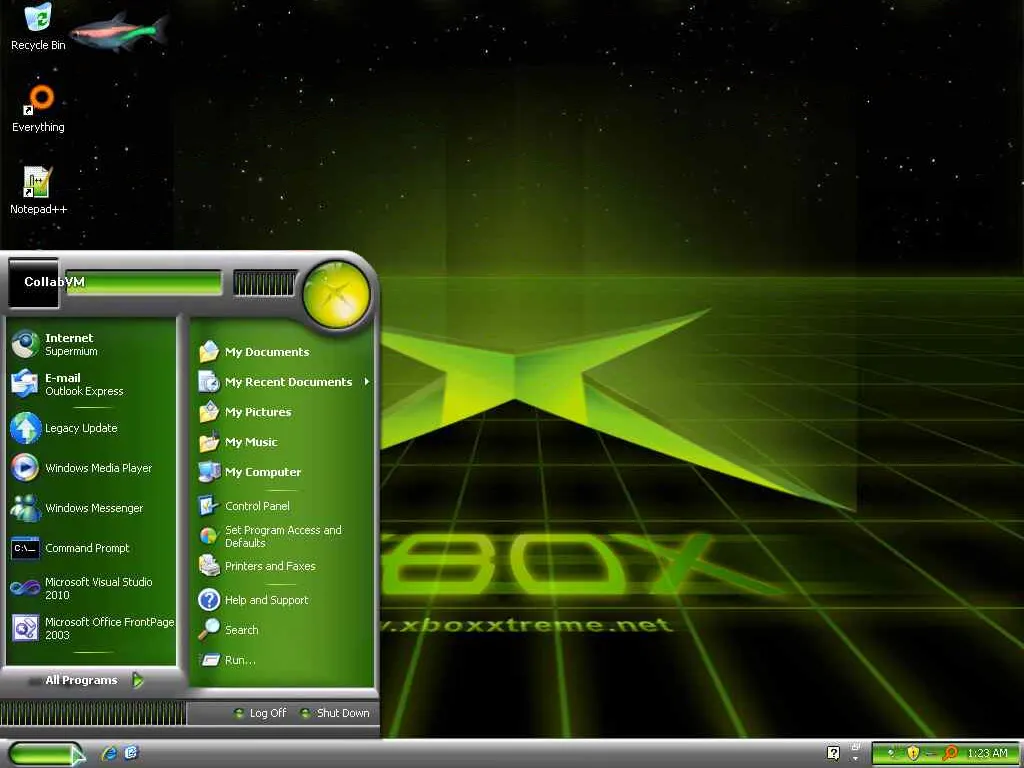Image resolution: width=1024 pixels, height=768 pixels.
Task: Open the language bar options arrow
Action: click(x=855, y=759)
